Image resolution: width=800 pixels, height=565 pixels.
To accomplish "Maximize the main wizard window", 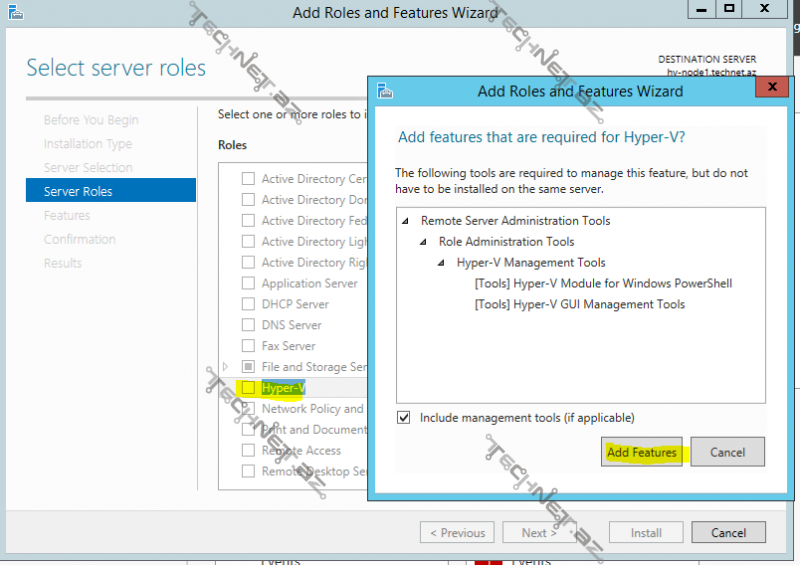I will pos(729,9).
